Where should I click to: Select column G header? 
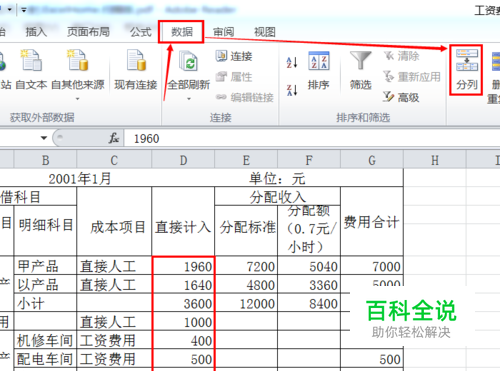[x=372, y=160]
